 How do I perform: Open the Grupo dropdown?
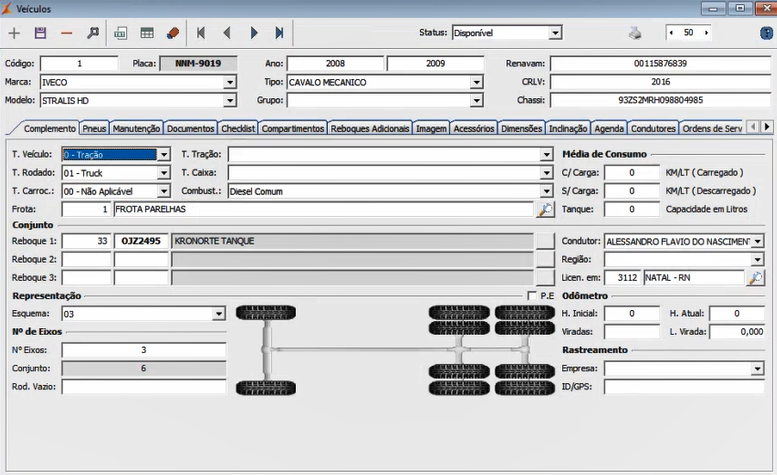pos(476,101)
